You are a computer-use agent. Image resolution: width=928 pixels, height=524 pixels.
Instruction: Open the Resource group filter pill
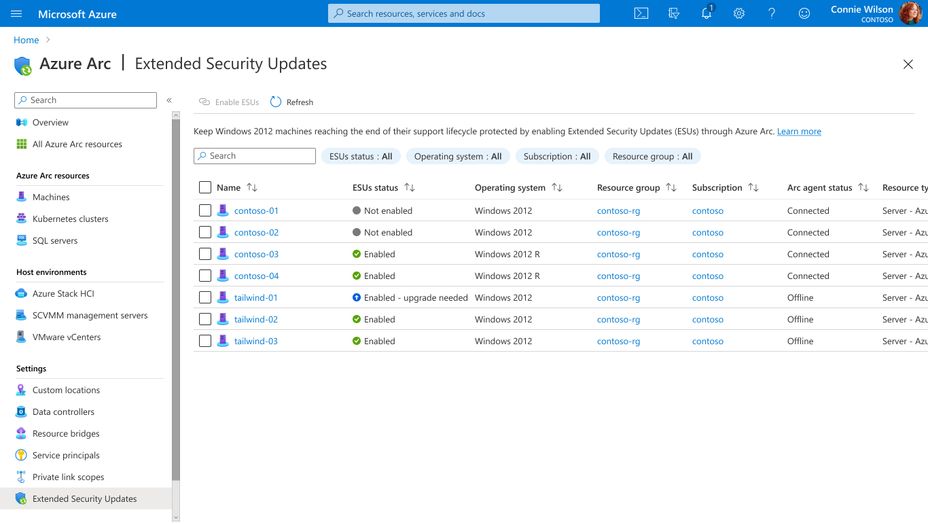tap(652, 156)
